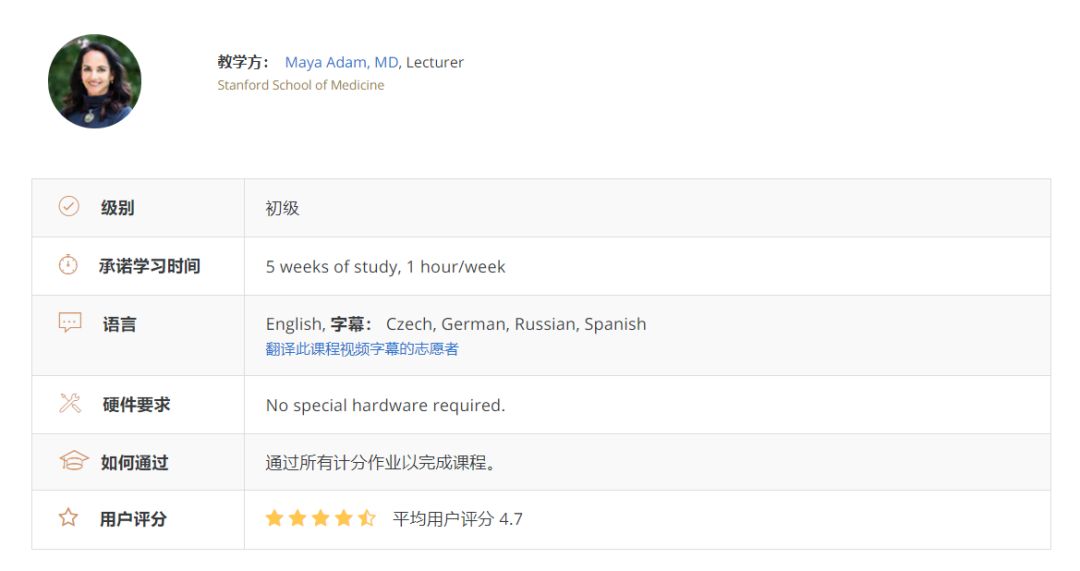Click the graduation cap icon beside 如何通过

(x=74, y=460)
